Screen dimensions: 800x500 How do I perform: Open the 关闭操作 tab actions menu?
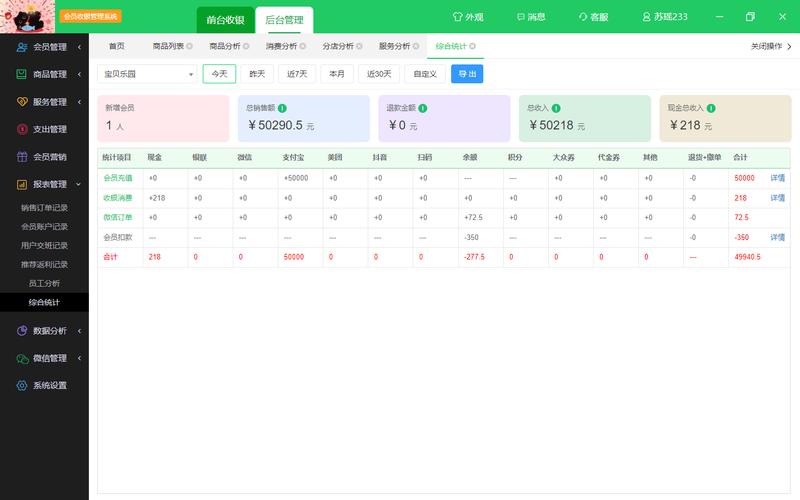click(770, 46)
